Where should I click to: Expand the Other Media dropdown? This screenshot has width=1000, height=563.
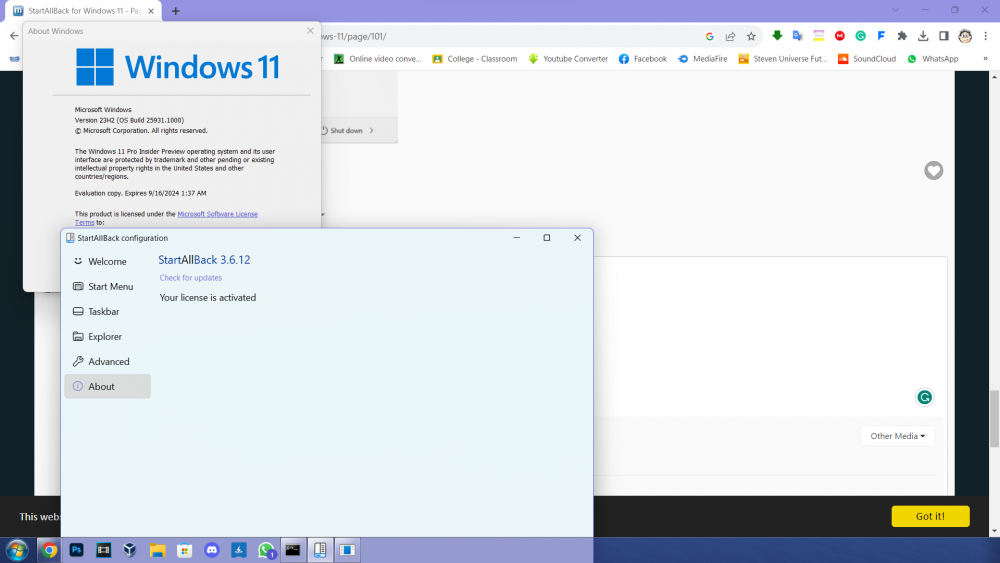coord(897,436)
